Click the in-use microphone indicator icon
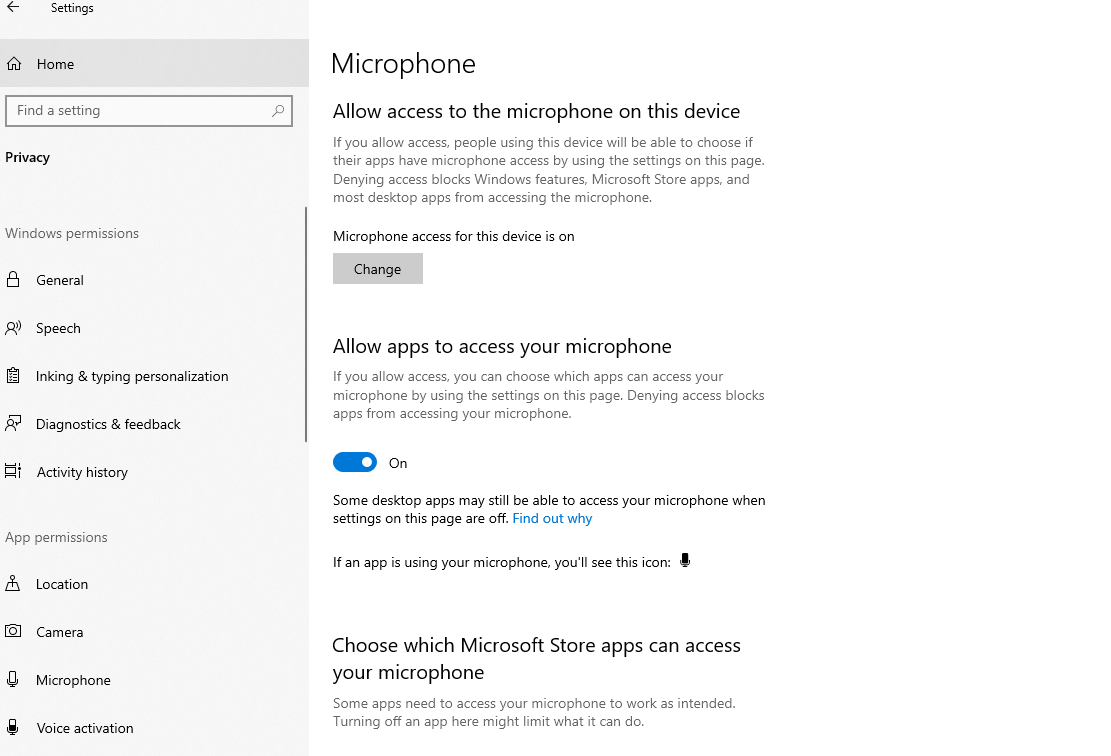Screen dimensions: 1111x756 point(685,559)
